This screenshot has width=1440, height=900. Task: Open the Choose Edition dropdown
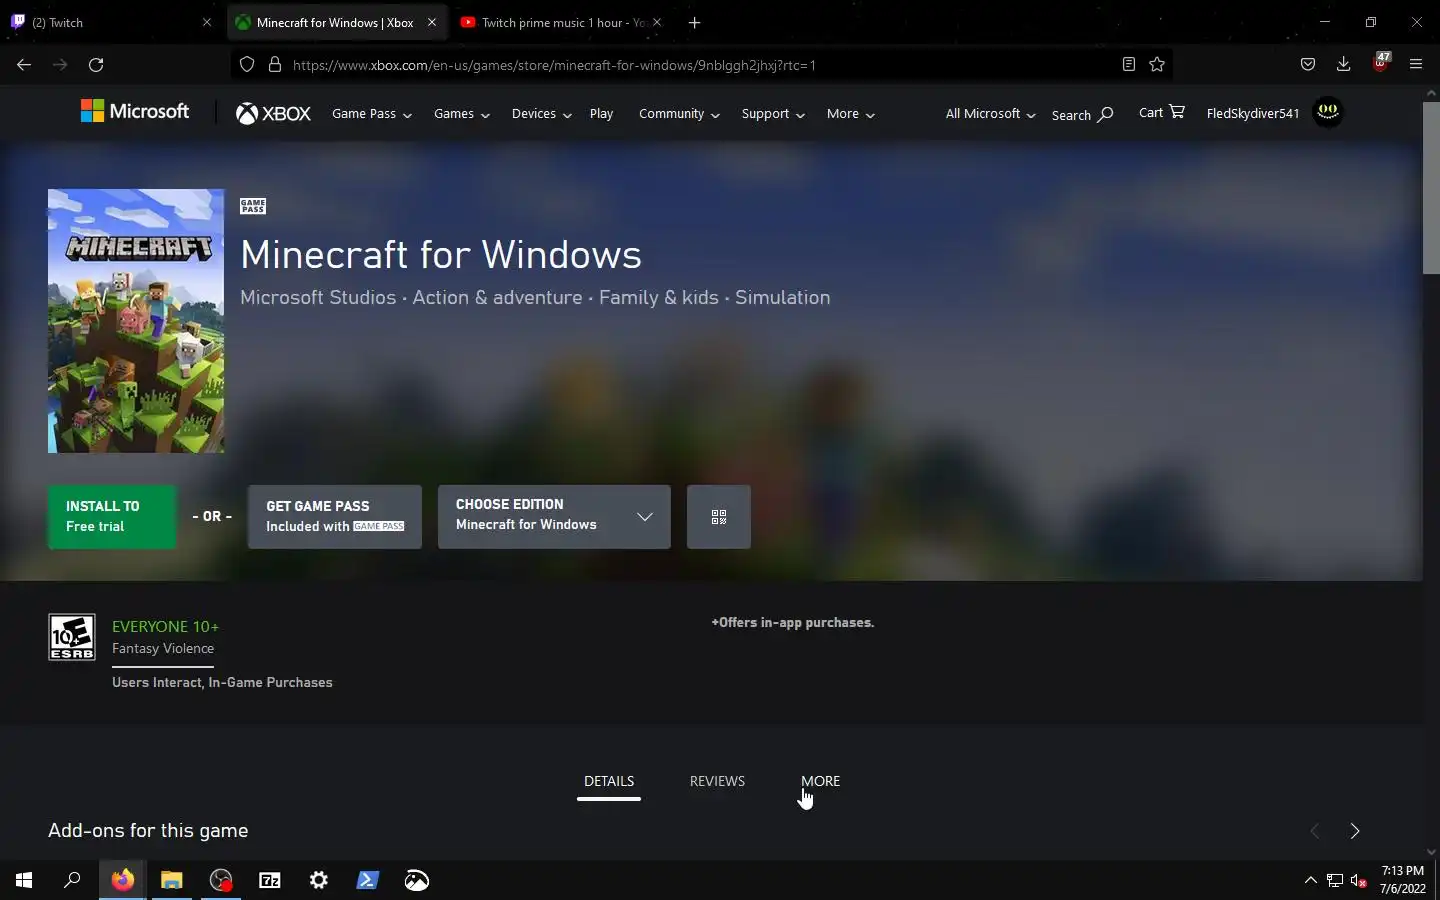(x=554, y=517)
